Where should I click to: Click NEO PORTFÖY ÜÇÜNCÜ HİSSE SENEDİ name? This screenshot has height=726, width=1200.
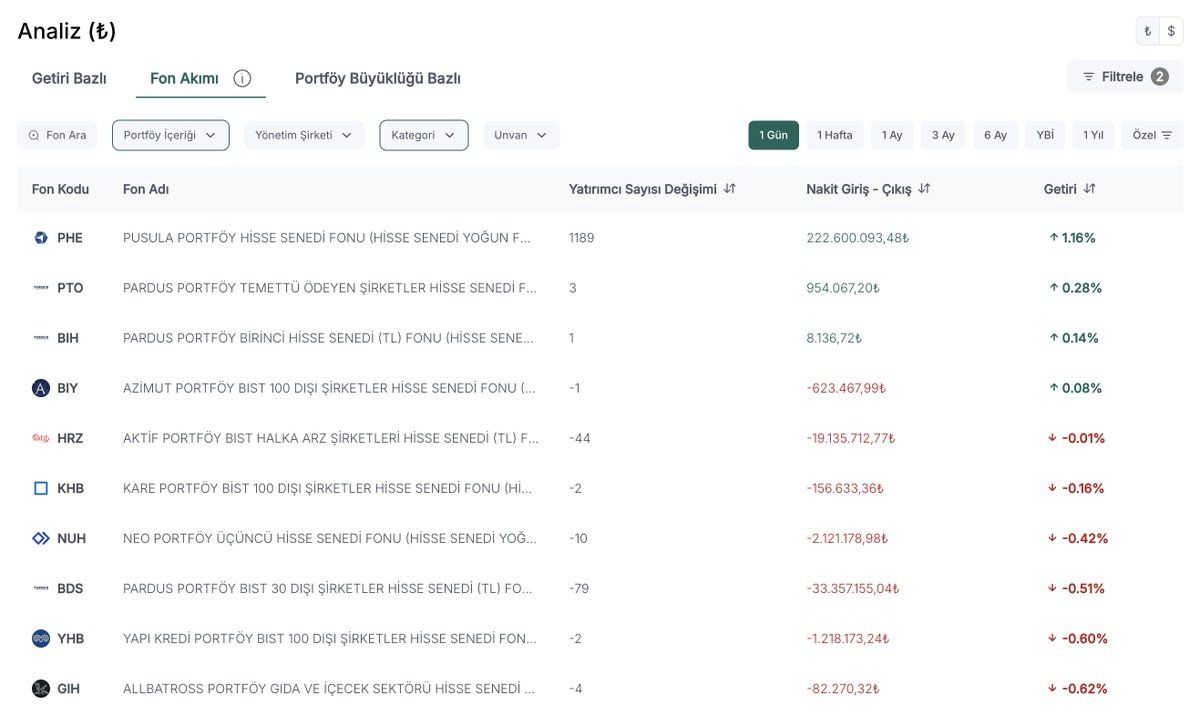click(330, 538)
